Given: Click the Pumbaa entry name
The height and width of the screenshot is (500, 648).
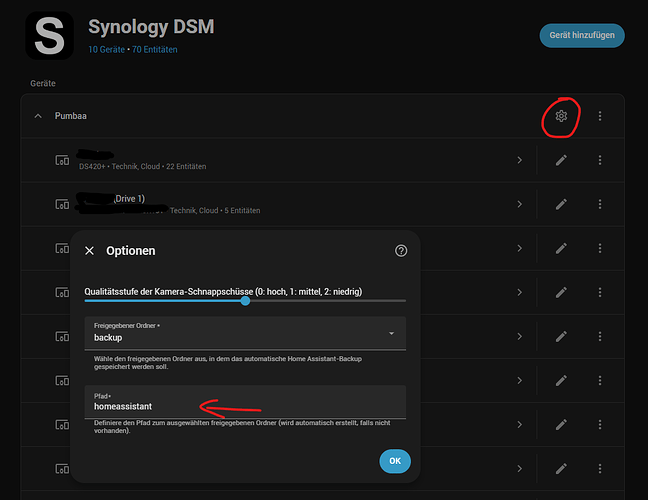Looking at the screenshot, I should [x=71, y=116].
